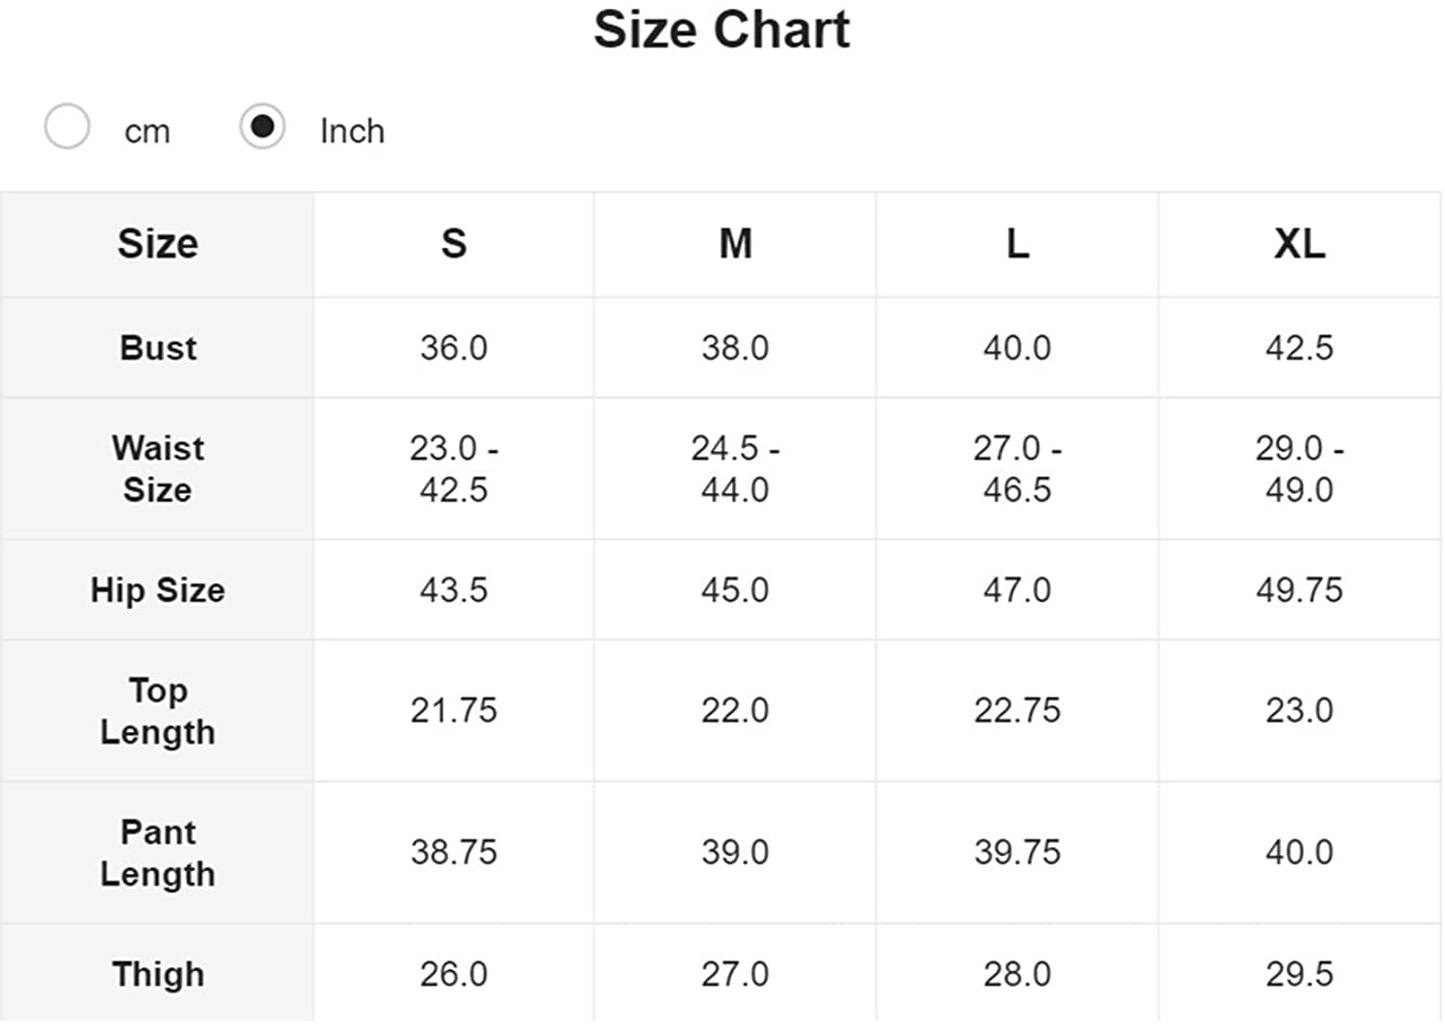Click the Inch unit label
The width and height of the screenshot is (1445, 1024).
click(x=352, y=131)
